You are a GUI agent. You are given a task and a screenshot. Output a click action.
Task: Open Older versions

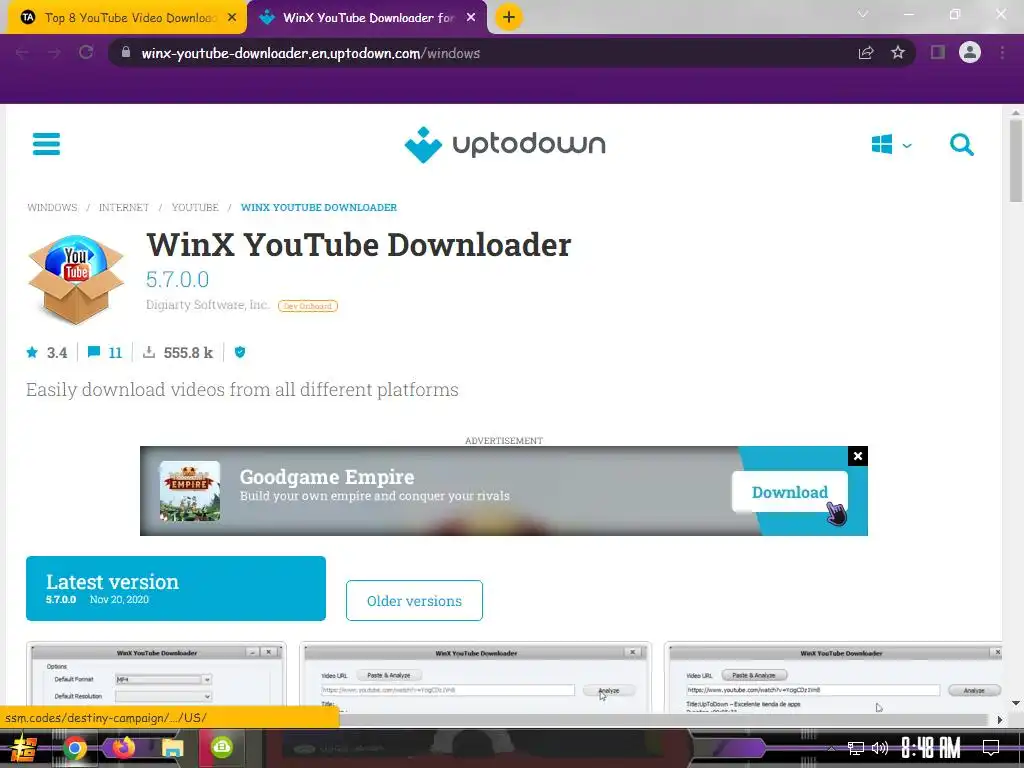(x=414, y=600)
